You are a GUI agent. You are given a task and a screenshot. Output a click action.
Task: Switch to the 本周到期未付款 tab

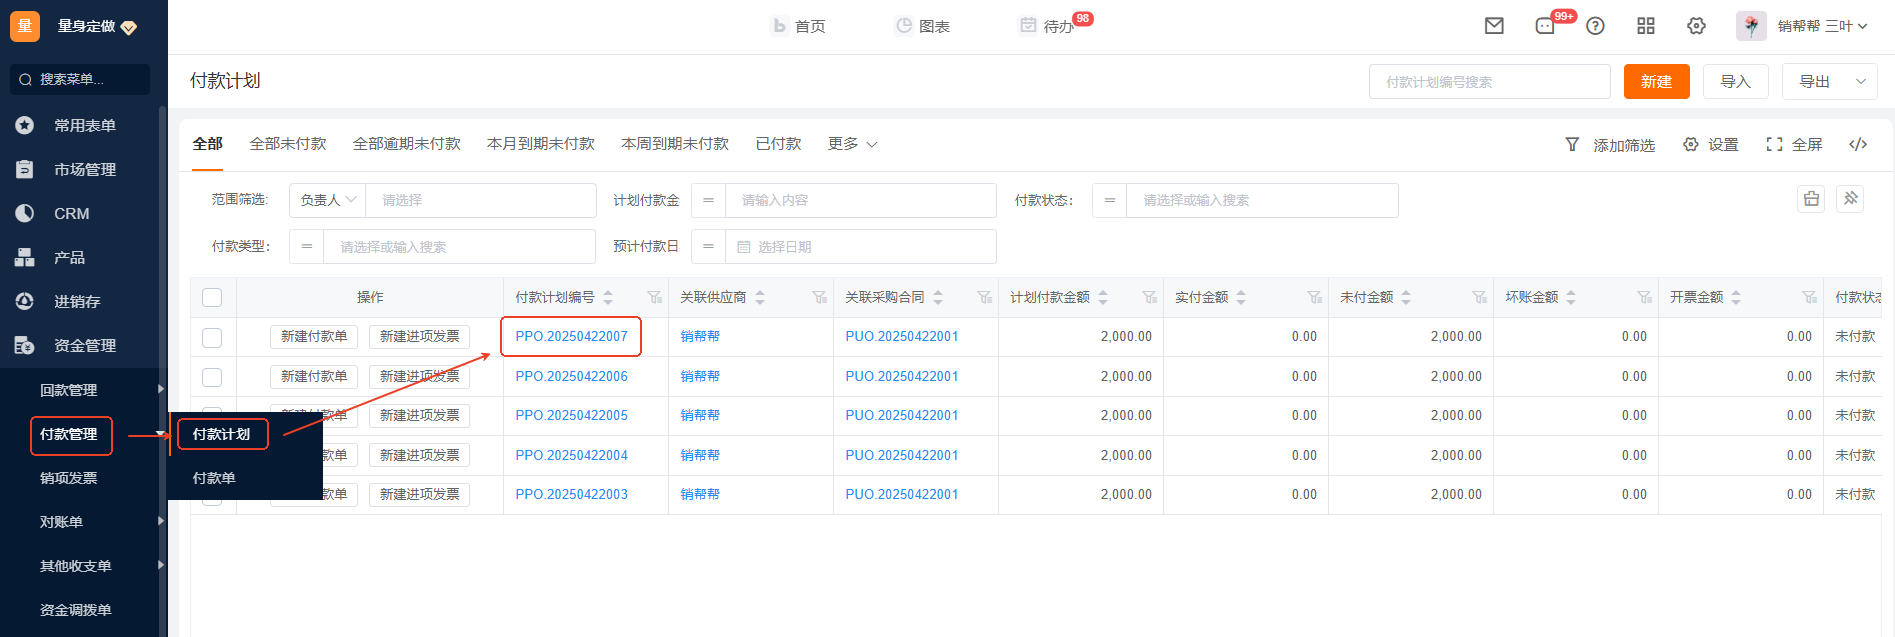click(675, 144)
